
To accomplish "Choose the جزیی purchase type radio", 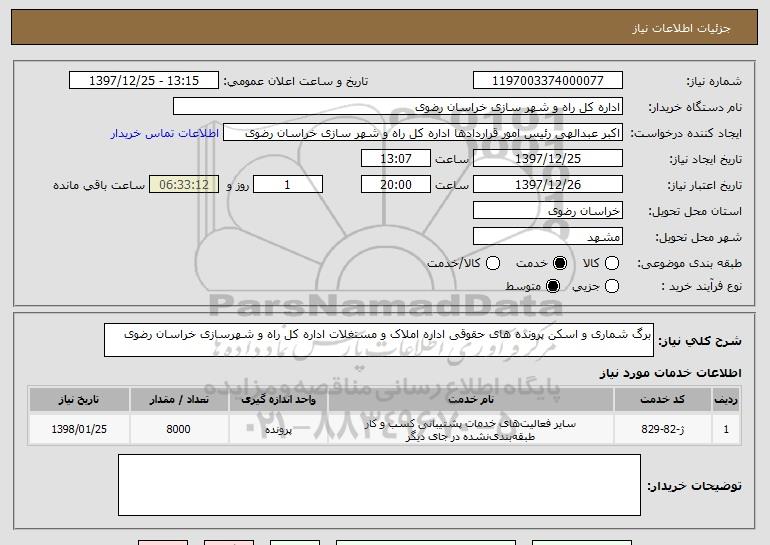I will pyautogui.click(x=611, y=286).
